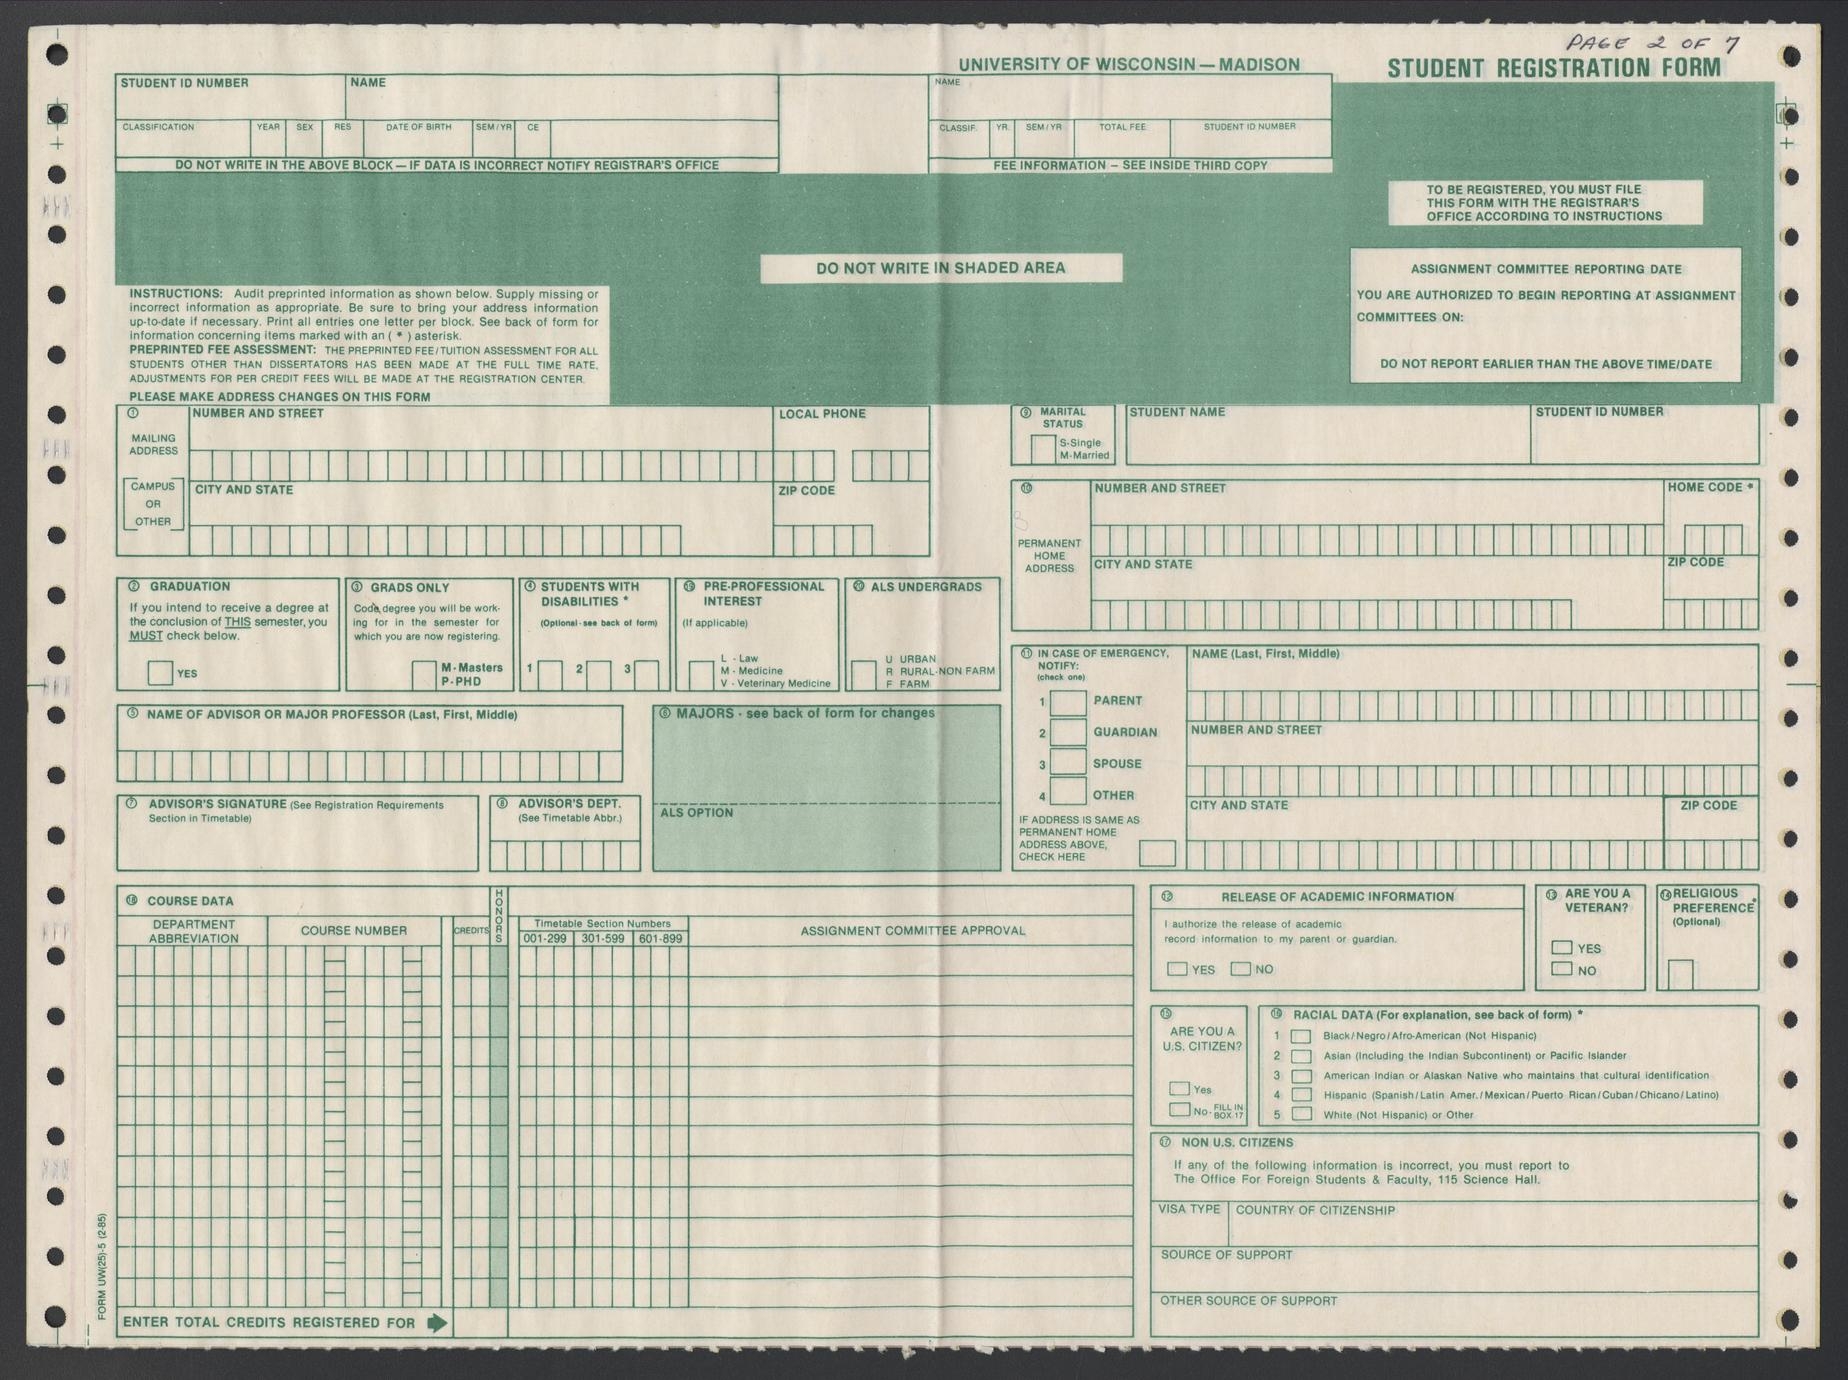Image resolution: width=1848 pixels, height=1380 pixels.
Task: Click the Honors shaded column
Action: 498,1126
